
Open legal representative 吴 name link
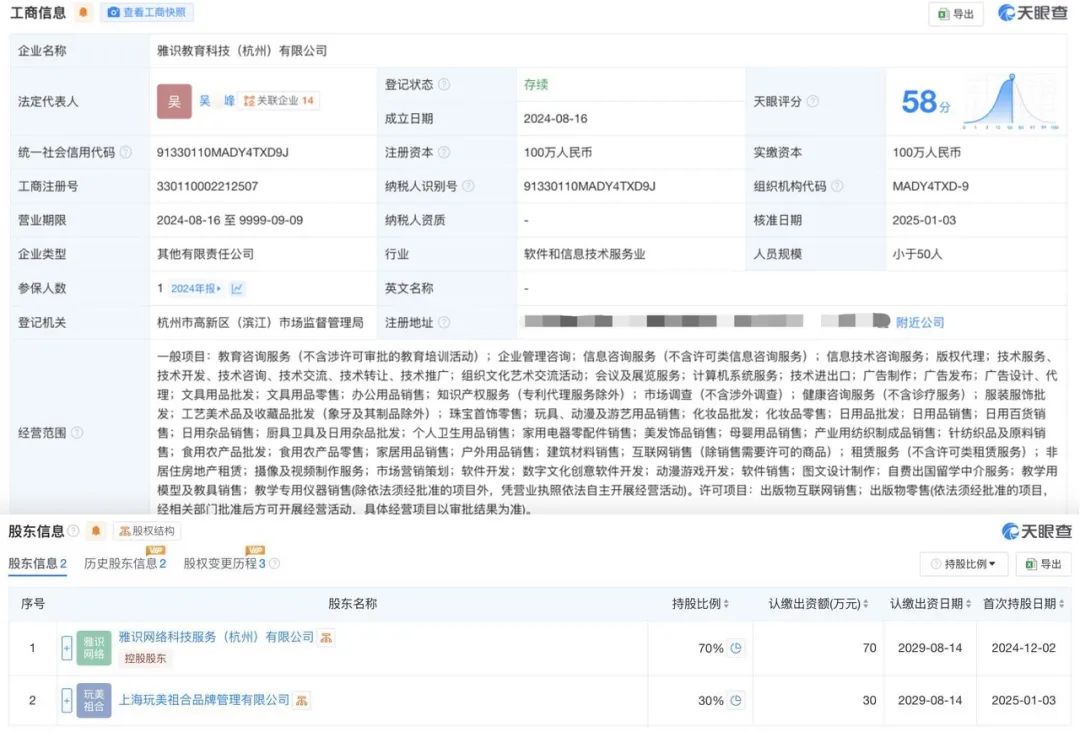[217, 101]
